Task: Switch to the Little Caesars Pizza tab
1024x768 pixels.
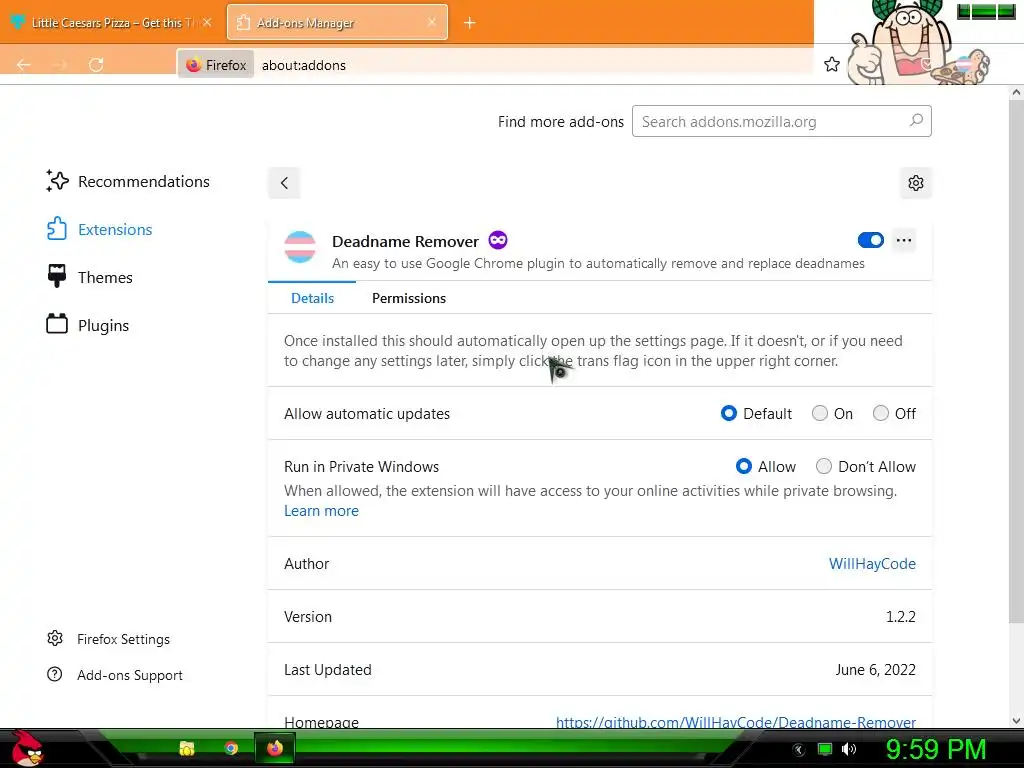Action: tap(111, 23)
